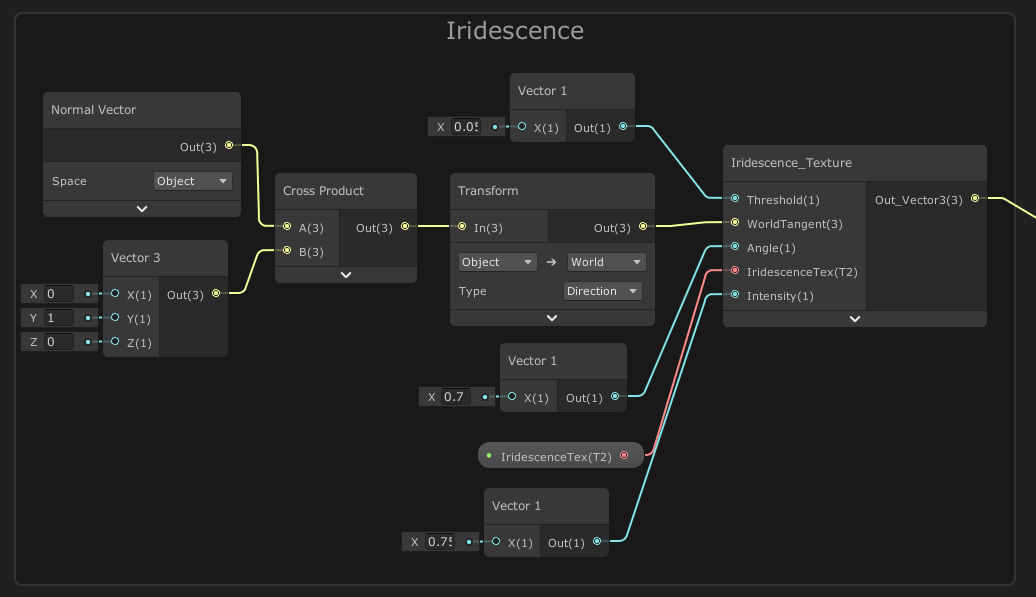Collapse the Cross Product node chevron
The image size is (1036, 597).
346,275
